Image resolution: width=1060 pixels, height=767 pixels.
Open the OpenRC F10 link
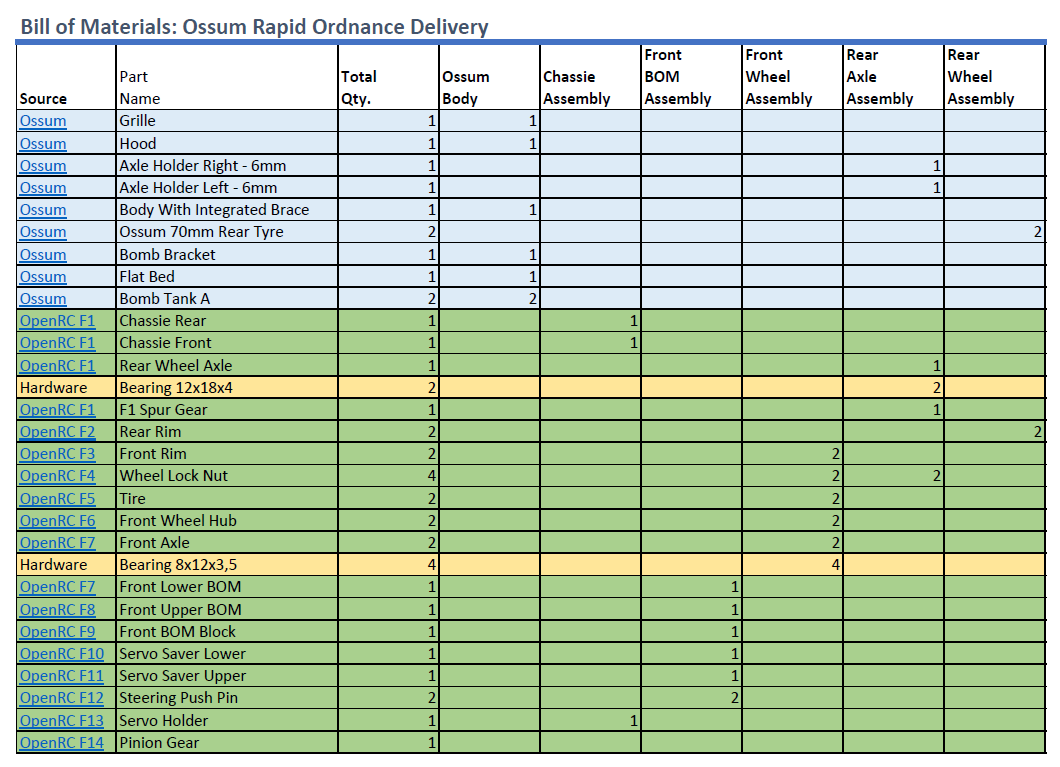pyautogui.click(x=62, y=654)
